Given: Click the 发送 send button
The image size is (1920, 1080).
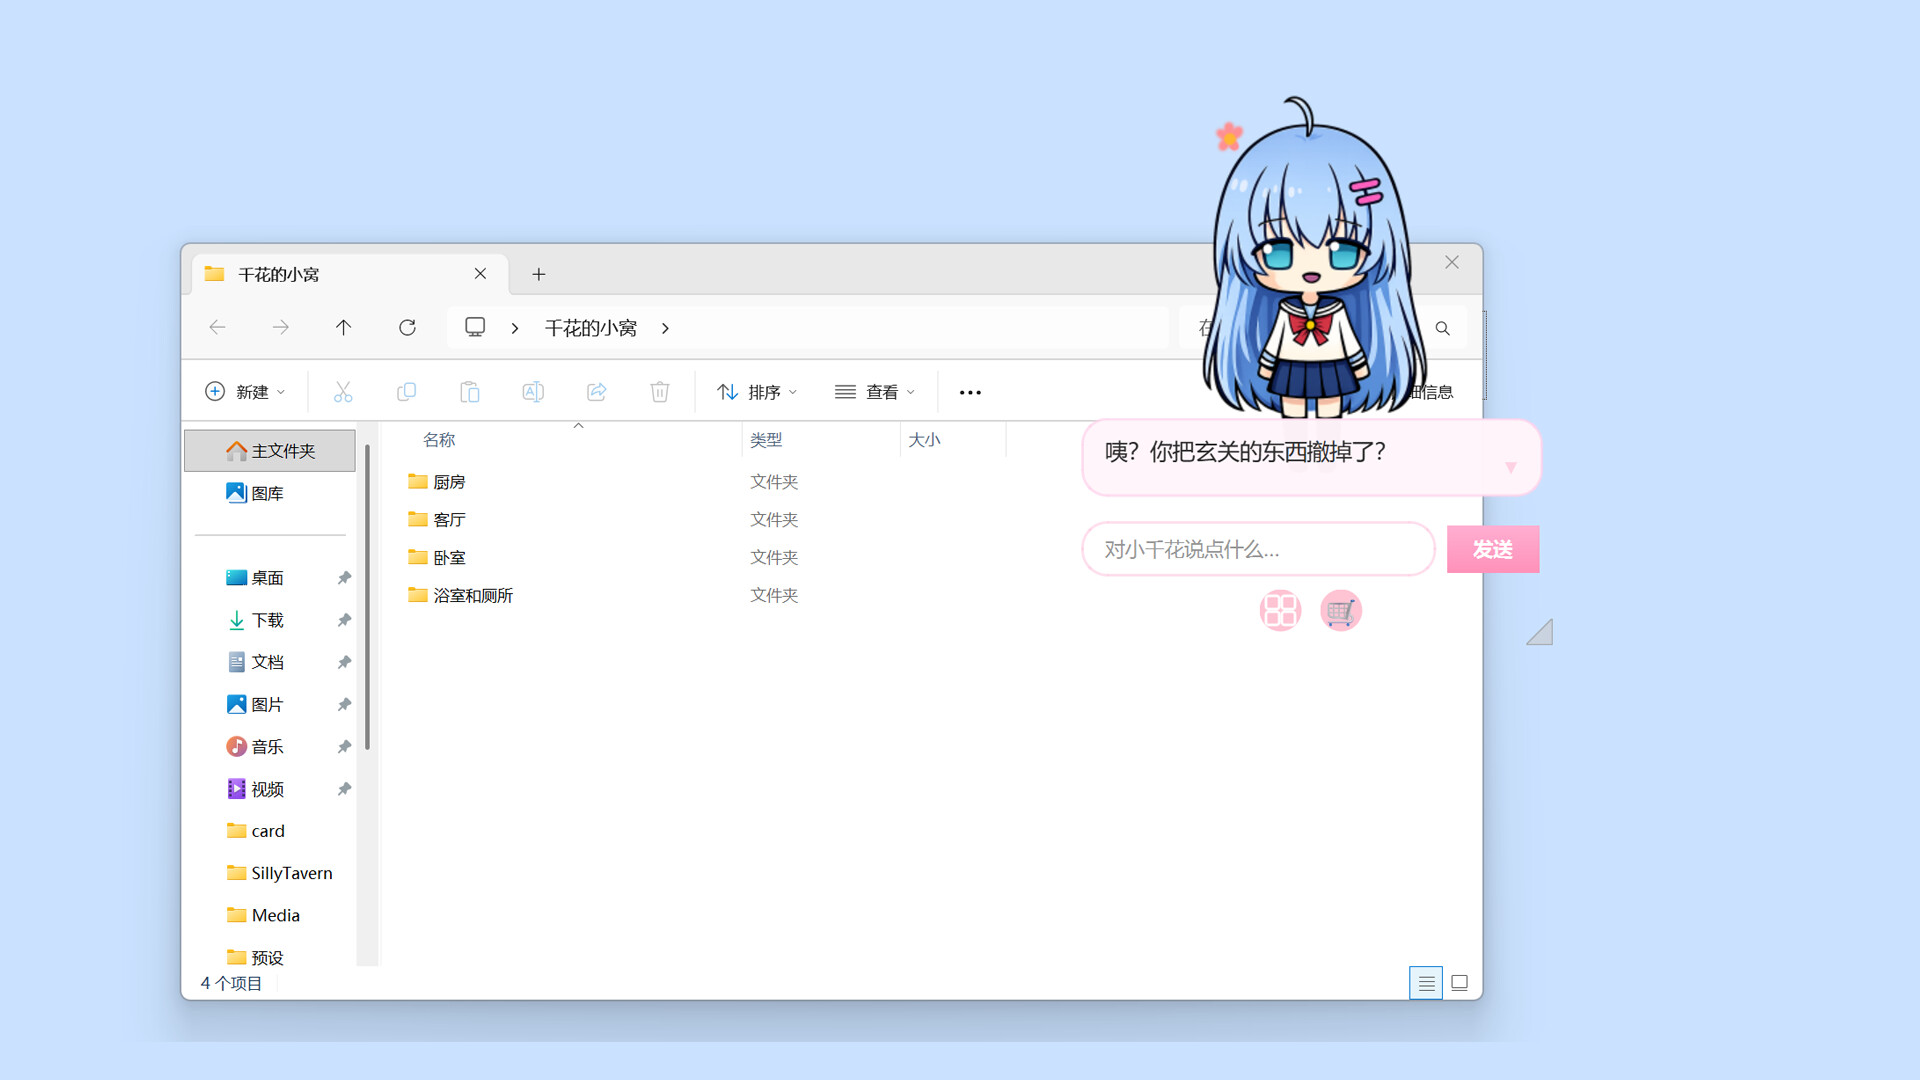Looking at the screenshot, I should pos(1492,549).
